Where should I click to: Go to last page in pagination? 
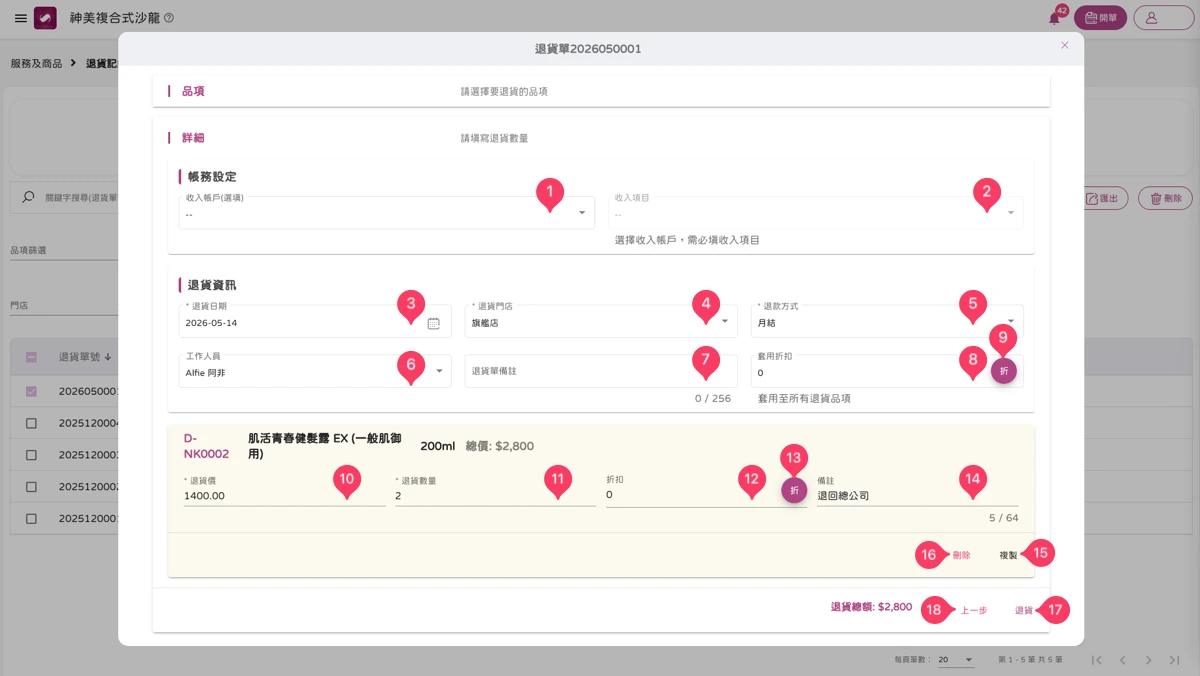(x=1175, y=660)
